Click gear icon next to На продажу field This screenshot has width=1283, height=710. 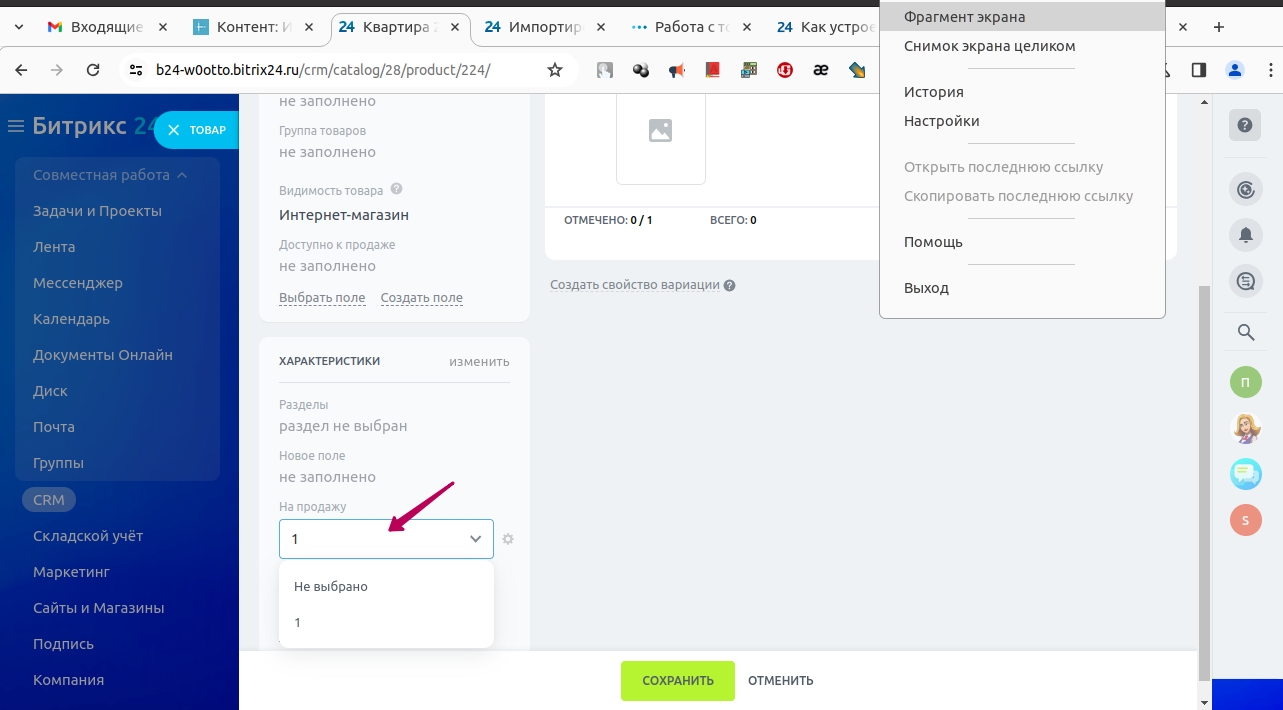tap(508, 539)
